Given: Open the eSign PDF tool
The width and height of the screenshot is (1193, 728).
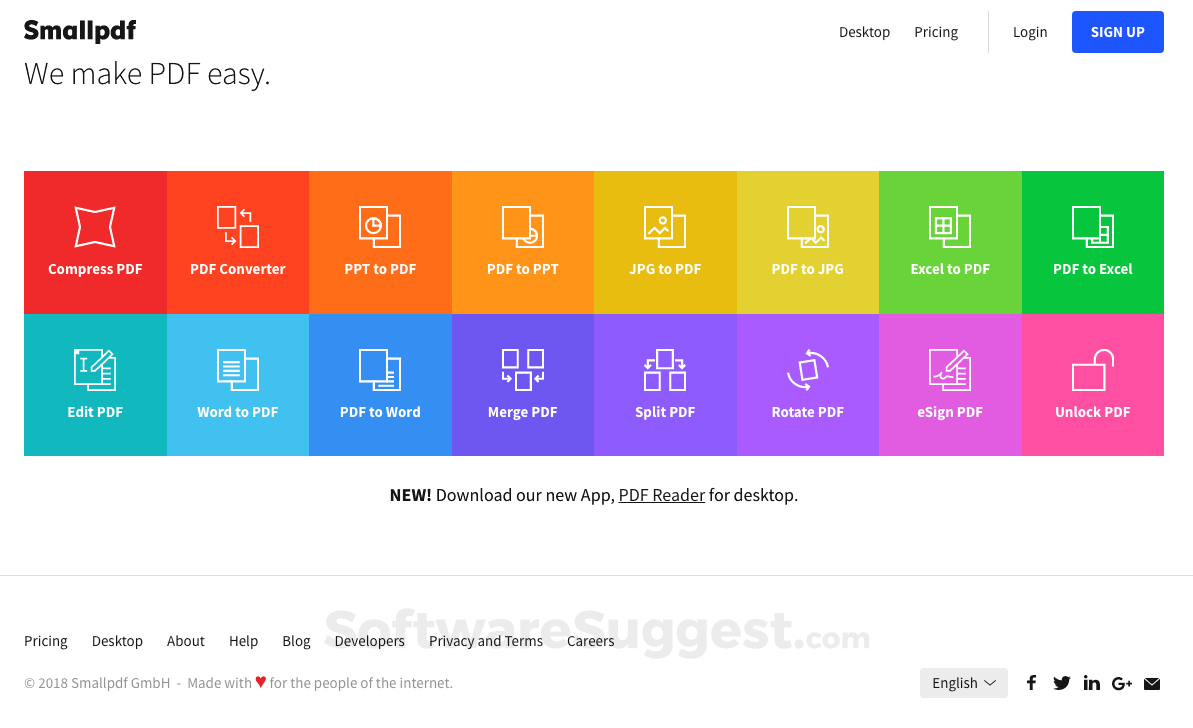Looking at the screenshot, I should (x=950, y=384).
